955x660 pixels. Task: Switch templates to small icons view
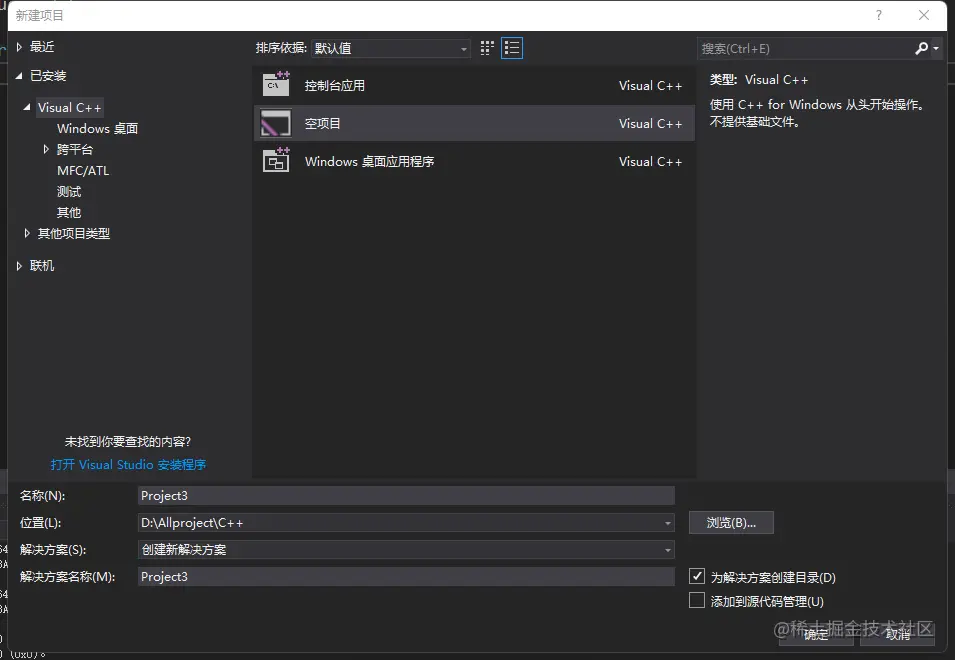(x=487, y=47)
